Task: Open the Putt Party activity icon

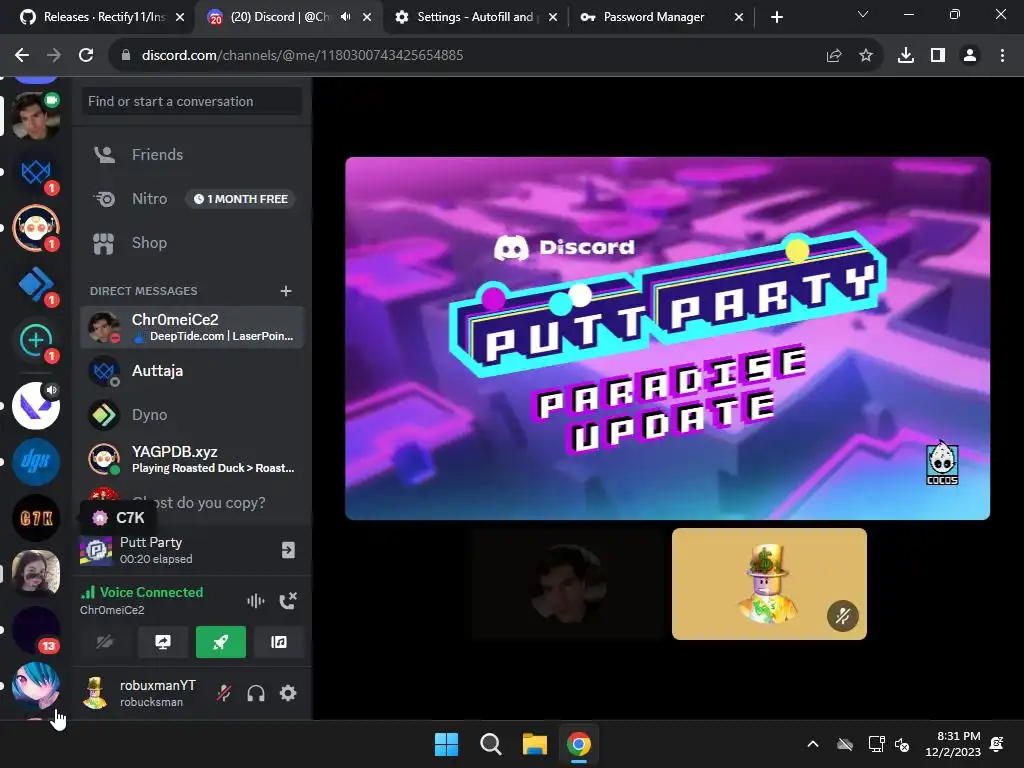Action: pos(96,550)
